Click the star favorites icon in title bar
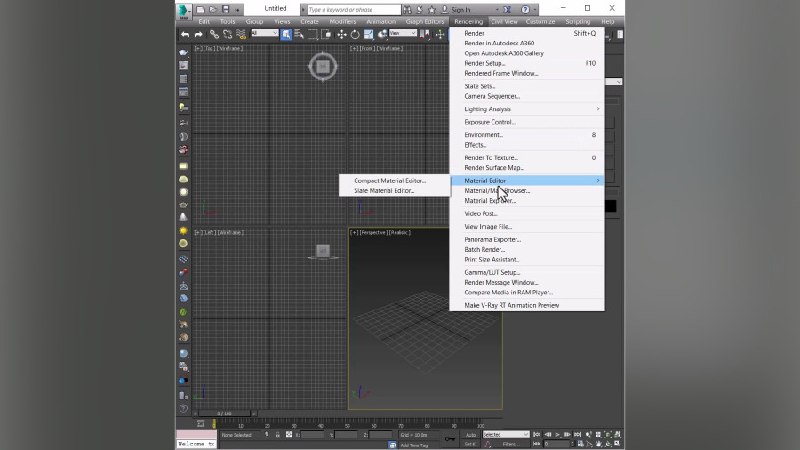800x450 pixels. point(432,9)
